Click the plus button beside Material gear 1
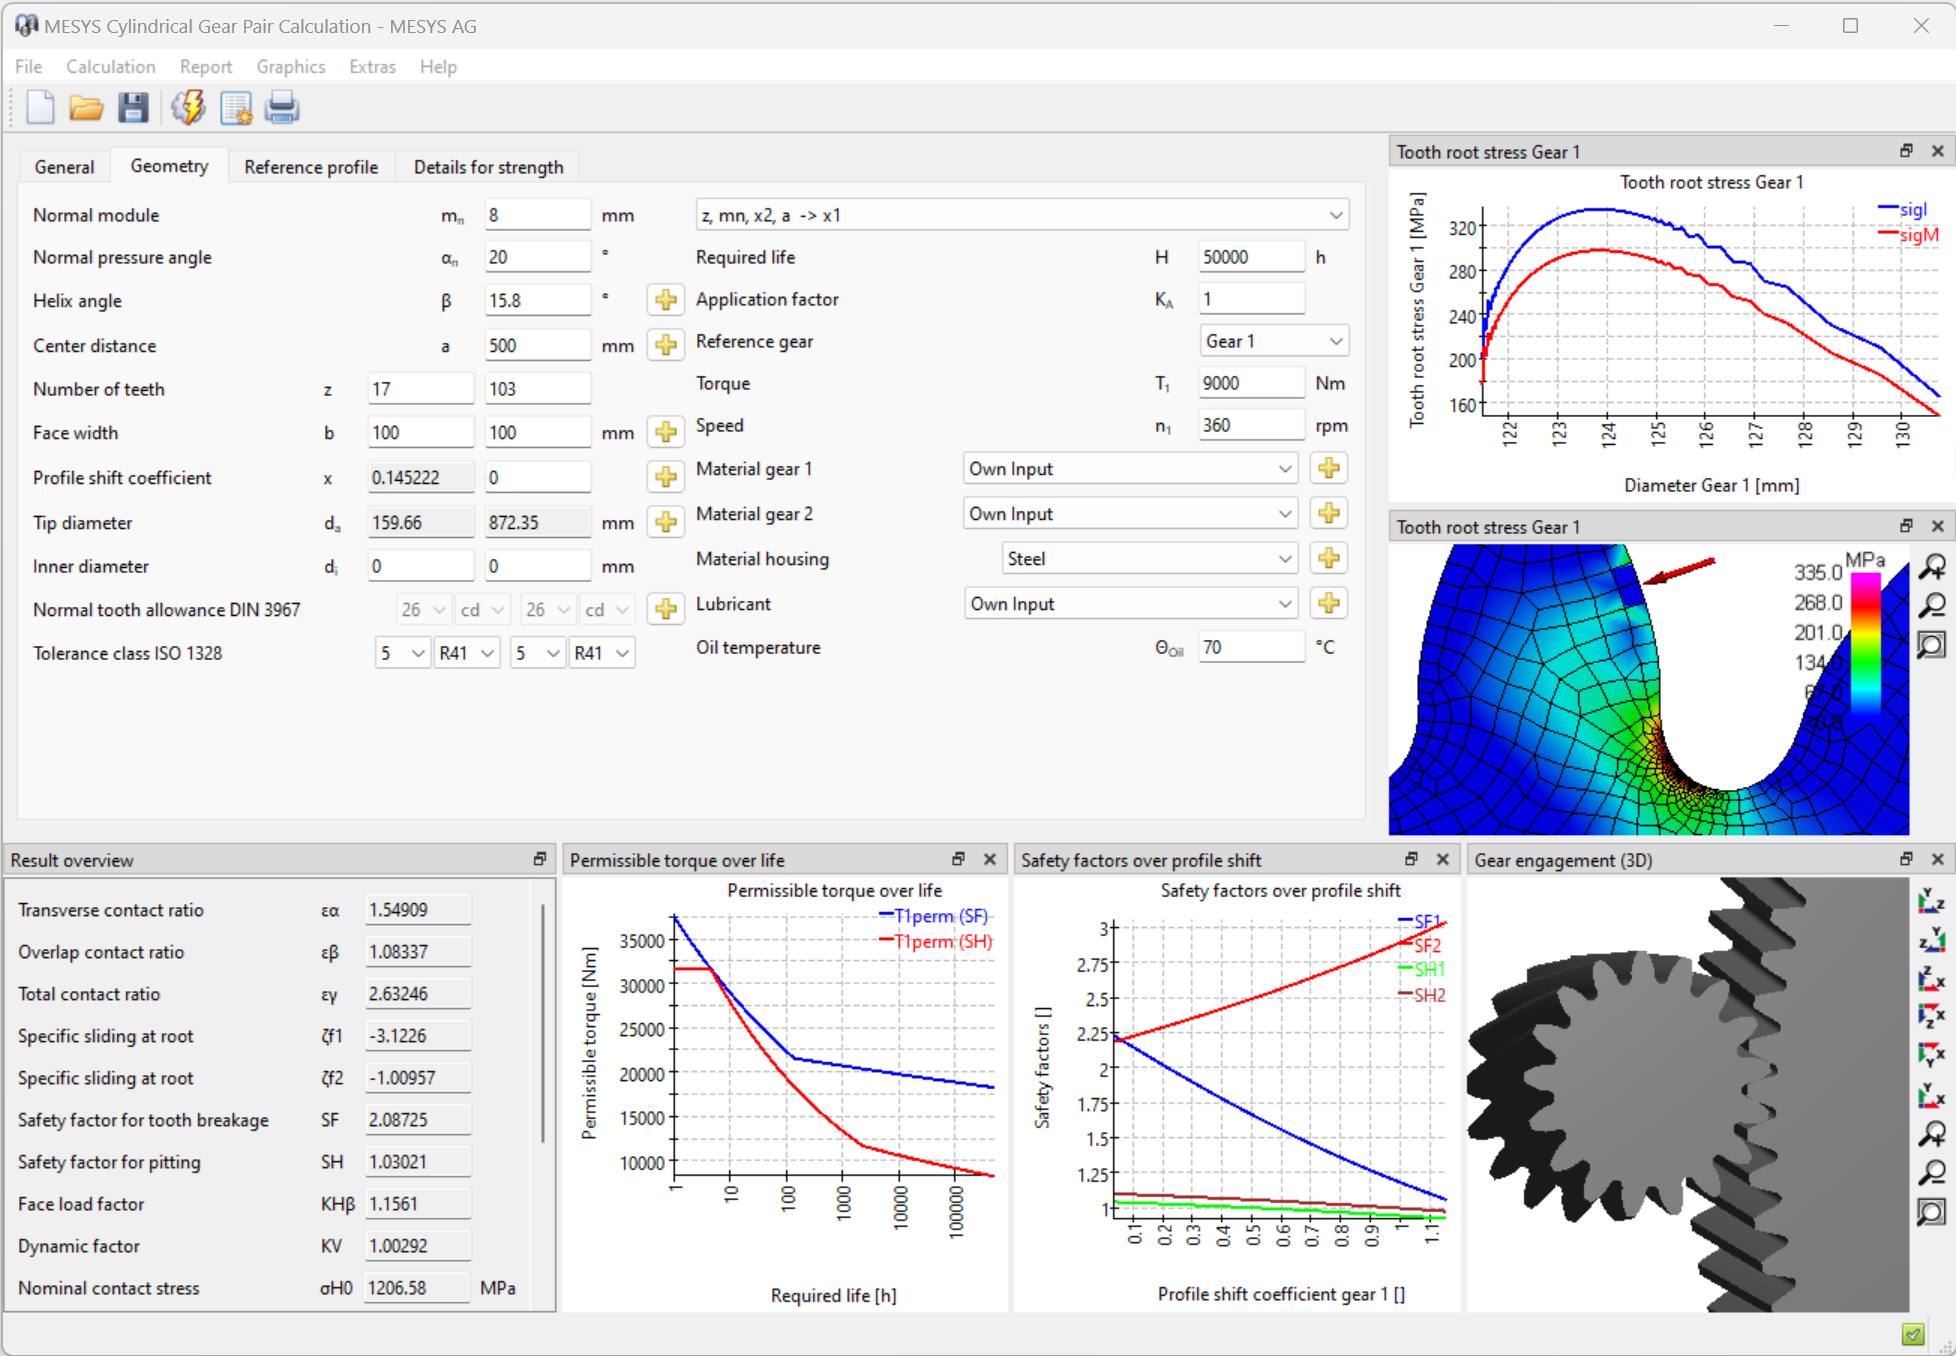 point(1328,468)
